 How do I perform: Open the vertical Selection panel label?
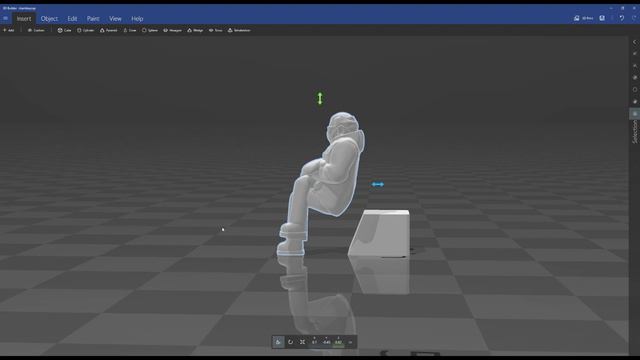pos(635,132)
